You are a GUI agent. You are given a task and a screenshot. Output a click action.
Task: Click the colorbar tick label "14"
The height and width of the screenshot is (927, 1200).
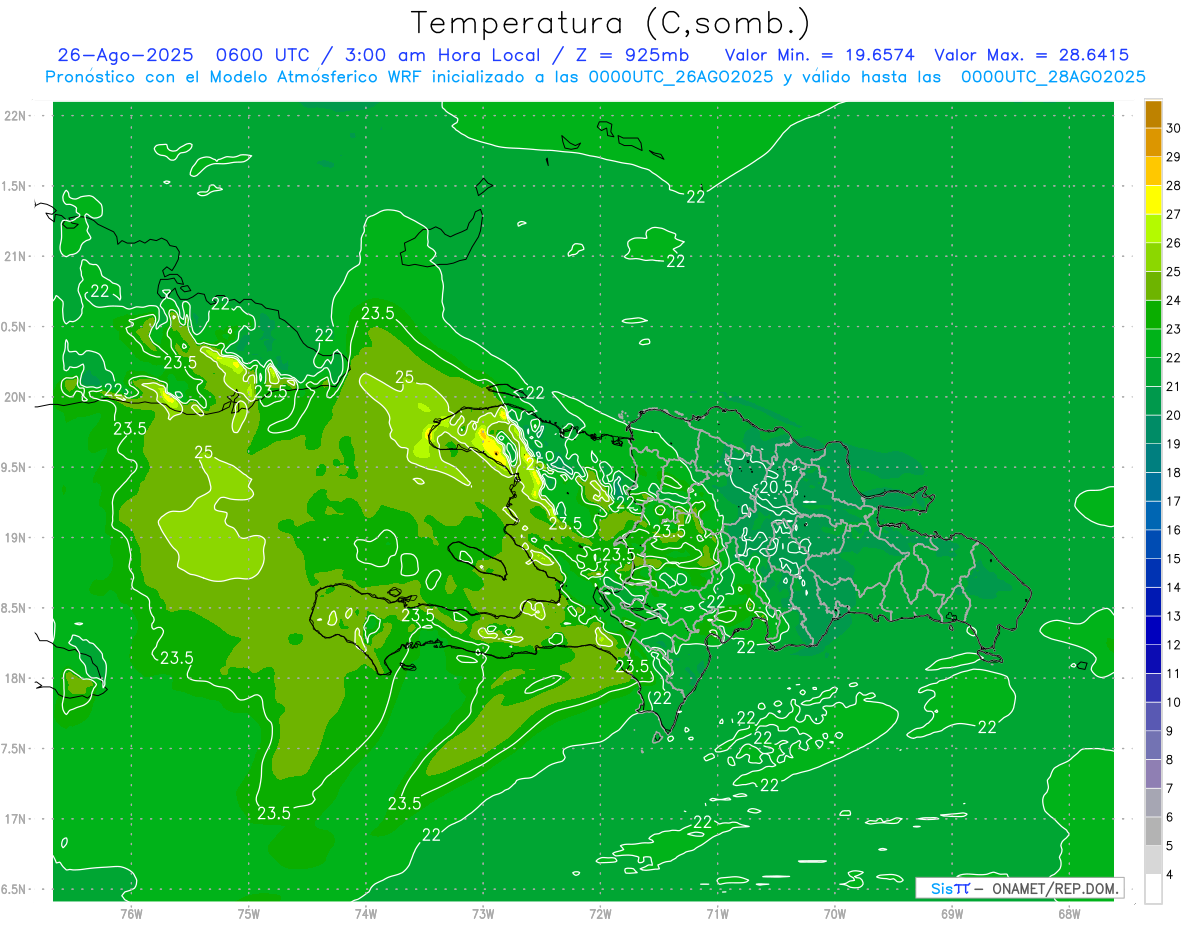pos(1174,588)
